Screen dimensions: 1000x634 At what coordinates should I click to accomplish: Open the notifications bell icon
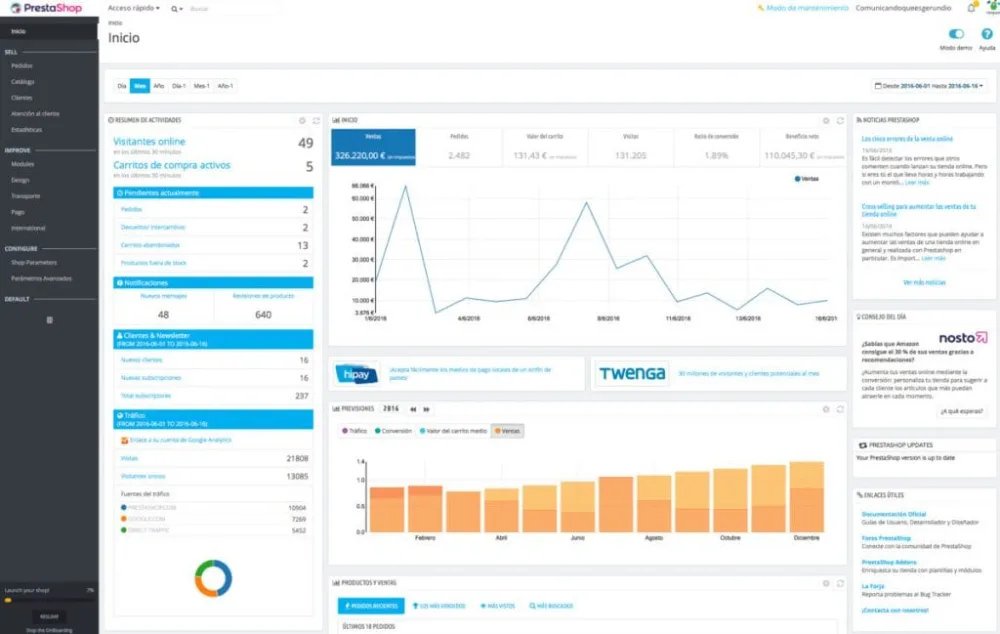pyautogui.click(x=971, y=8)
